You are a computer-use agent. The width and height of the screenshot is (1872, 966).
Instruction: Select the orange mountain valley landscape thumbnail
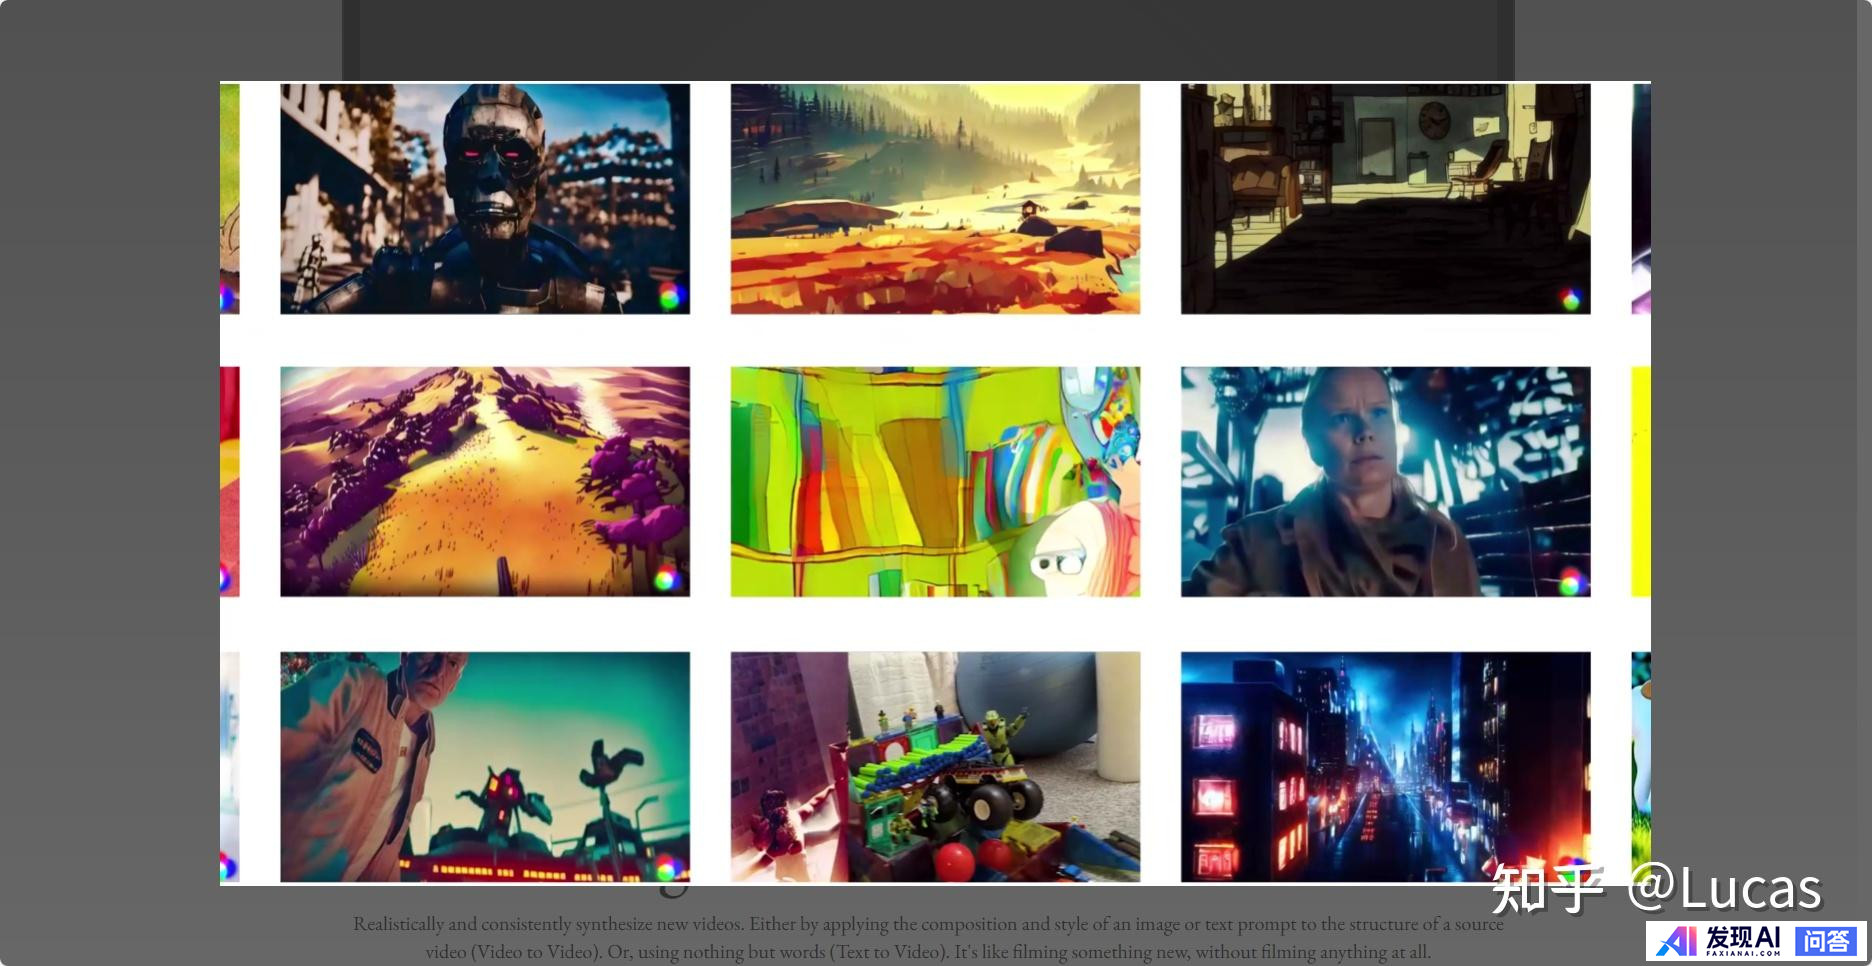pos(935,199)
